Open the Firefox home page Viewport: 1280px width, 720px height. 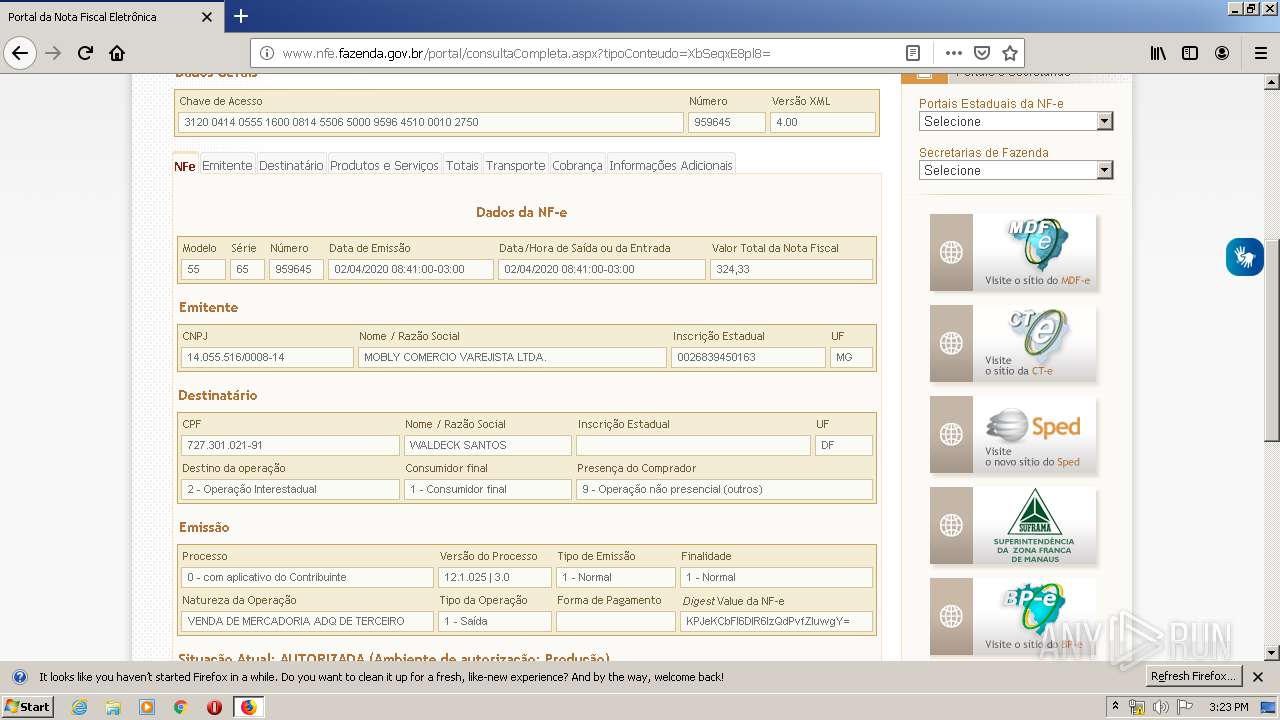click(x=117, y=53)
